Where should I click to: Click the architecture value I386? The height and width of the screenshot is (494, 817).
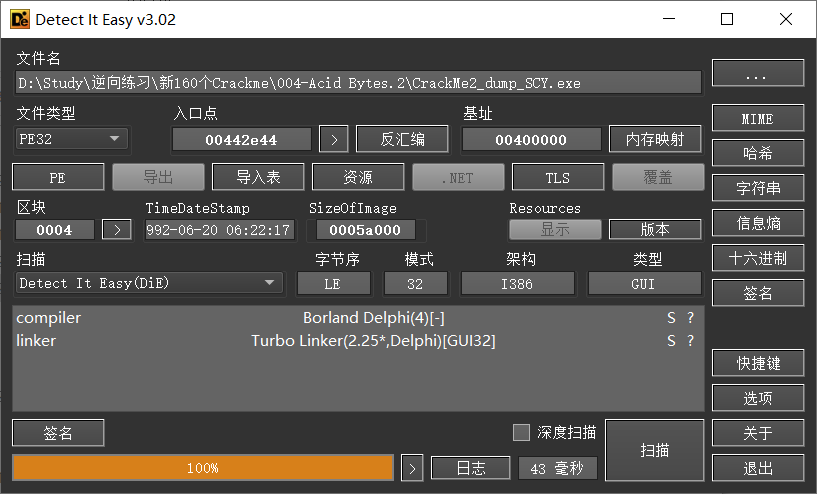[x=517, y=283]
